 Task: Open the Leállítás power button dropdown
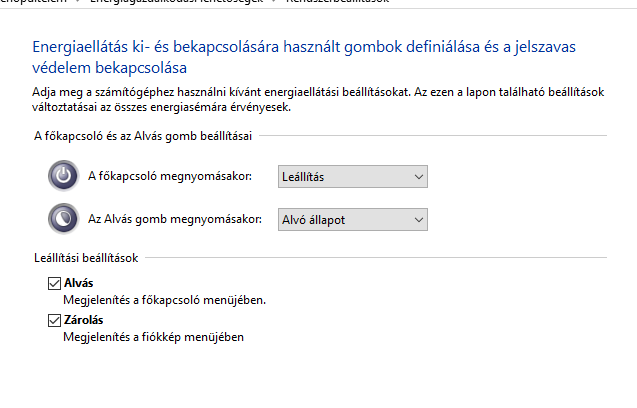pyautogui.click(x=353, y=176)
